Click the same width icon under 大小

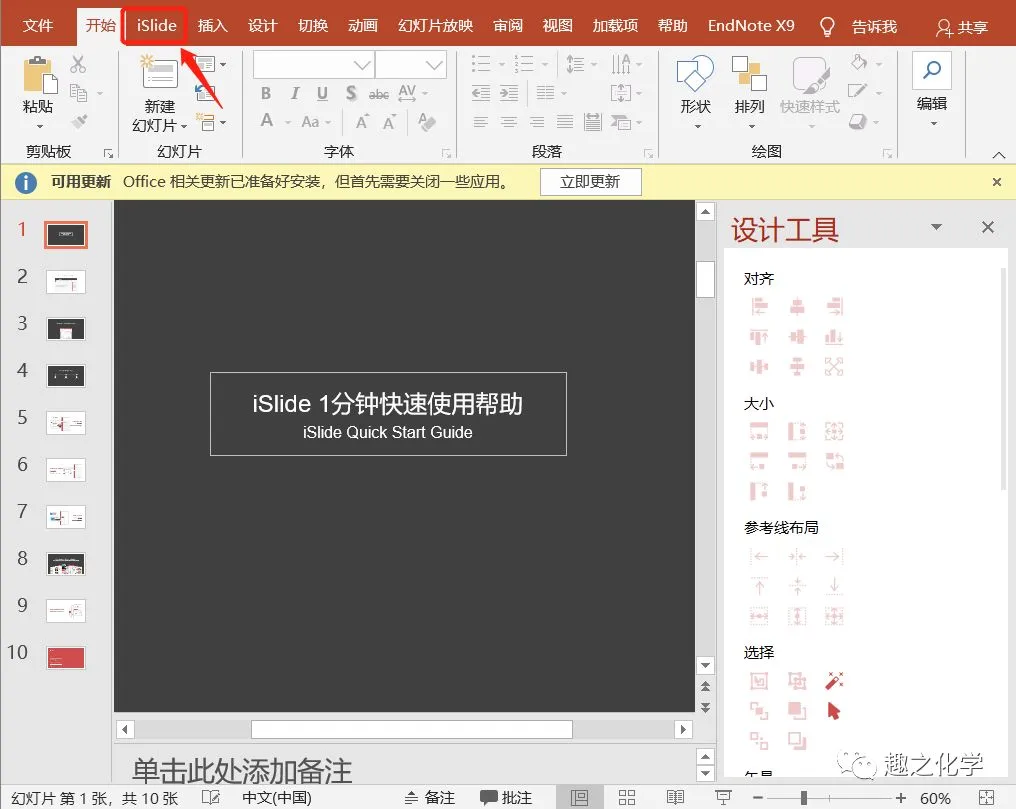coord(759,431)
